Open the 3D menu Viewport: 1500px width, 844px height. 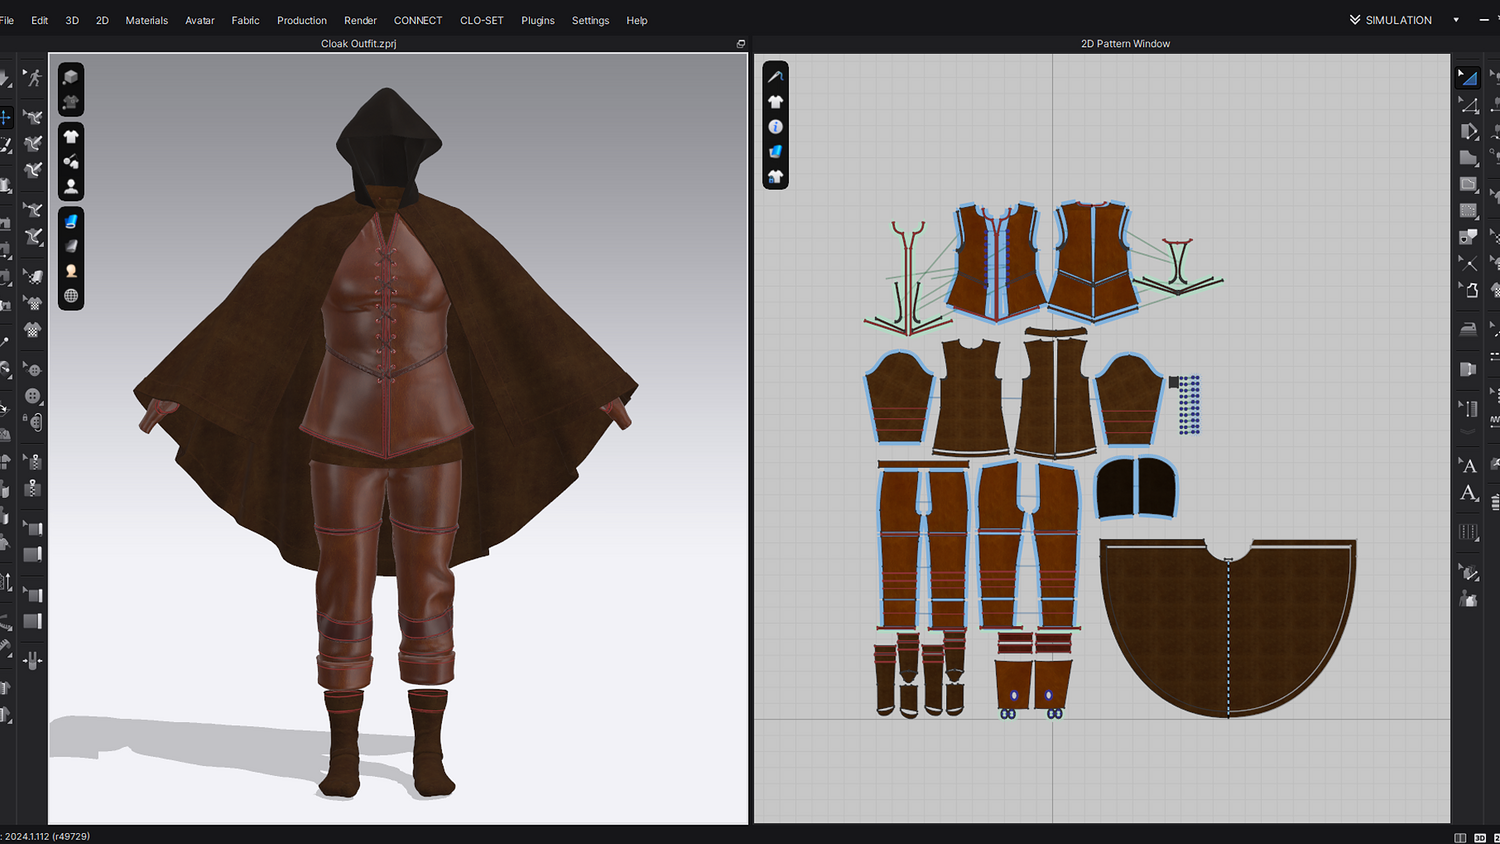pyautogui.click(x=72, y=20)
